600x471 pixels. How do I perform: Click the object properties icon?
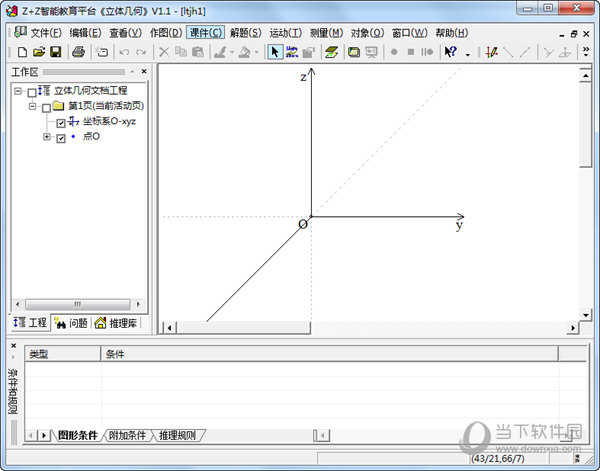tap(308, 52)
